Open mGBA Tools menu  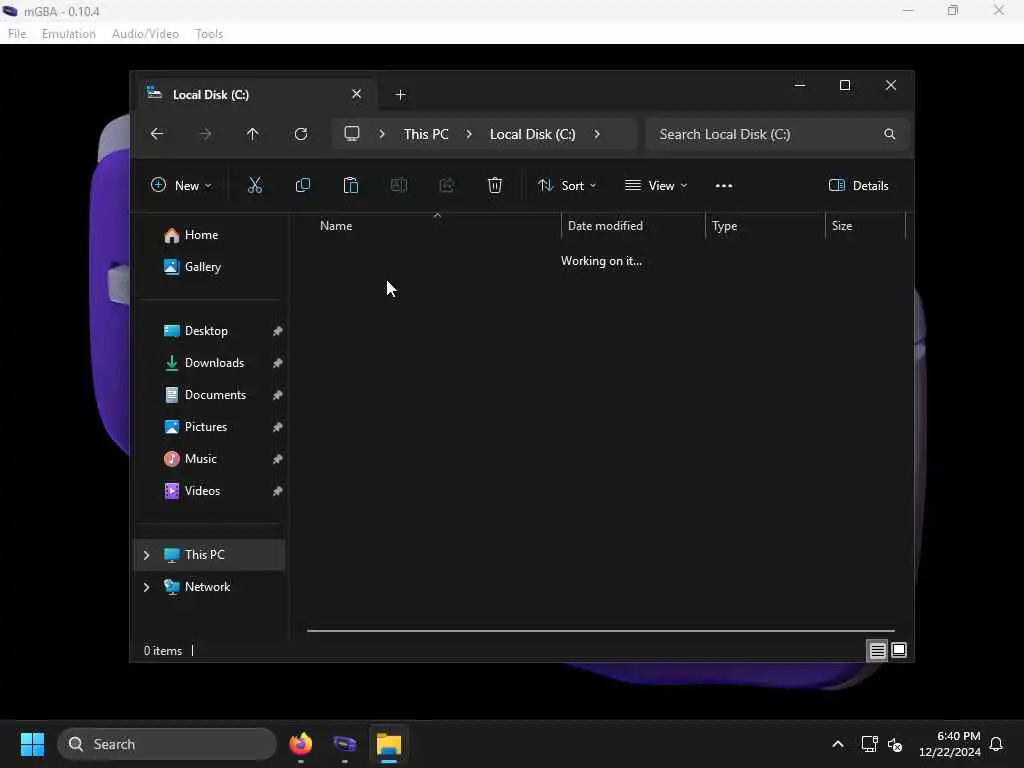click(x=209, y=34)
